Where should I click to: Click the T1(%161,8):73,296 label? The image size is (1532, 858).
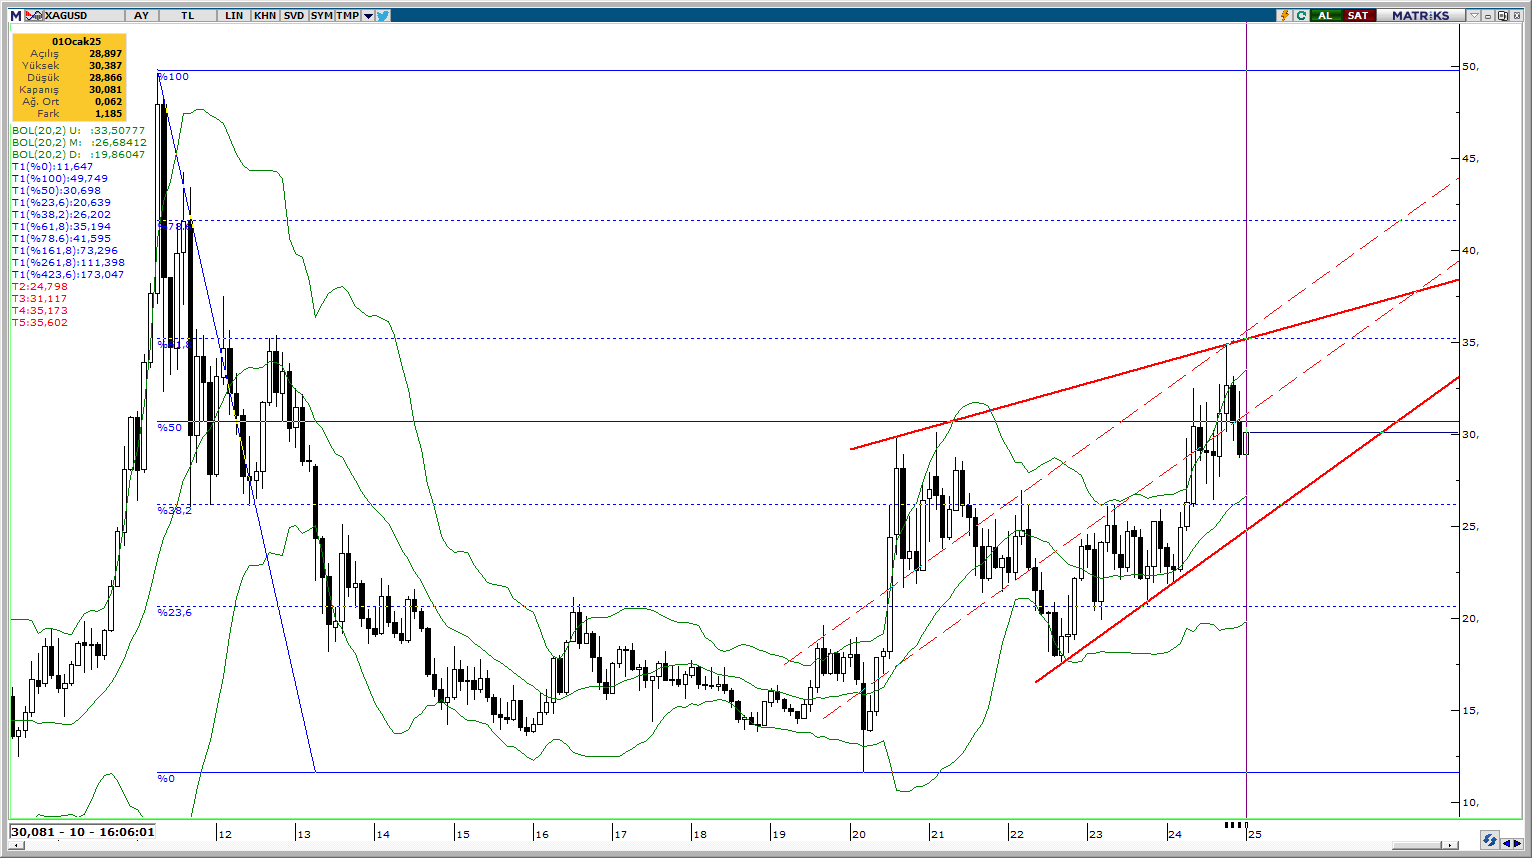coord(65,251)
